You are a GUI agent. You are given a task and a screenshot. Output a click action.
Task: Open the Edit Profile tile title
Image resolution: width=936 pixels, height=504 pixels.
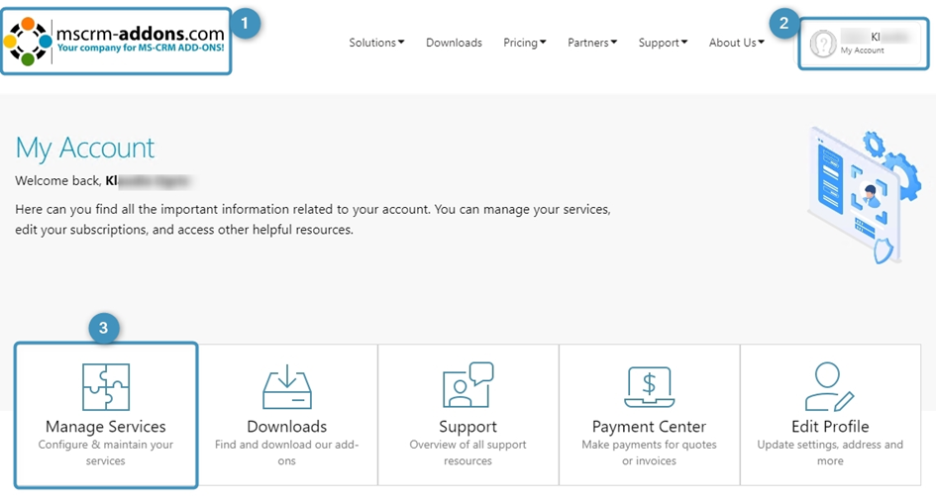(830, 426)
